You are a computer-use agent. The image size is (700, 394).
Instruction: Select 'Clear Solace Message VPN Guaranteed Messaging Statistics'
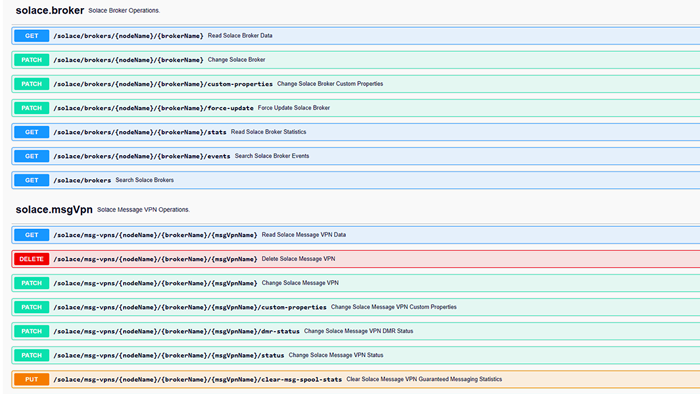coord(424,379)
